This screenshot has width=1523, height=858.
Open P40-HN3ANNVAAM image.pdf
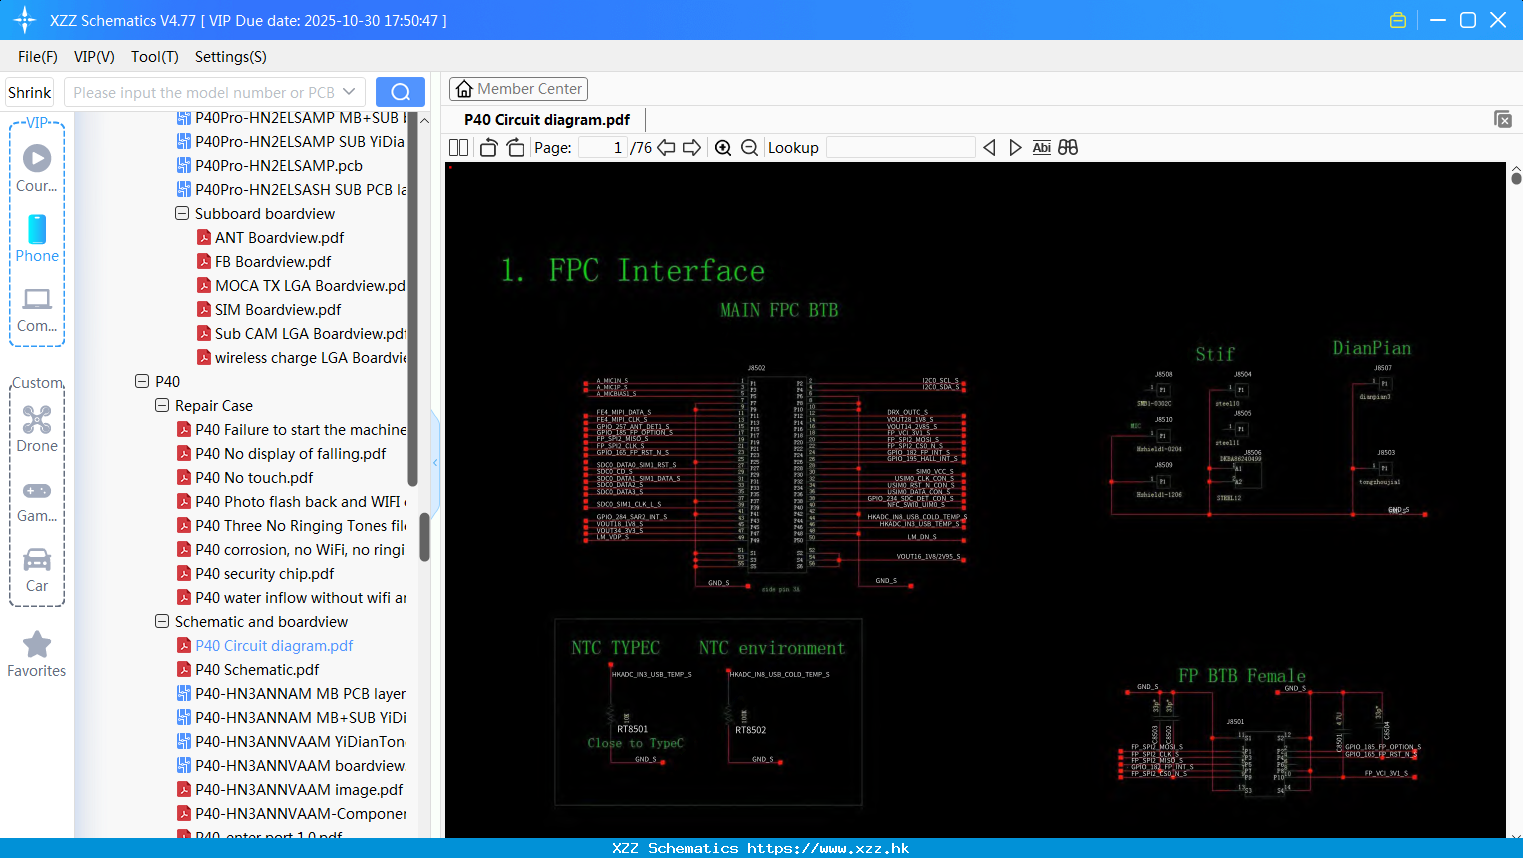click(x=299, y=790)
